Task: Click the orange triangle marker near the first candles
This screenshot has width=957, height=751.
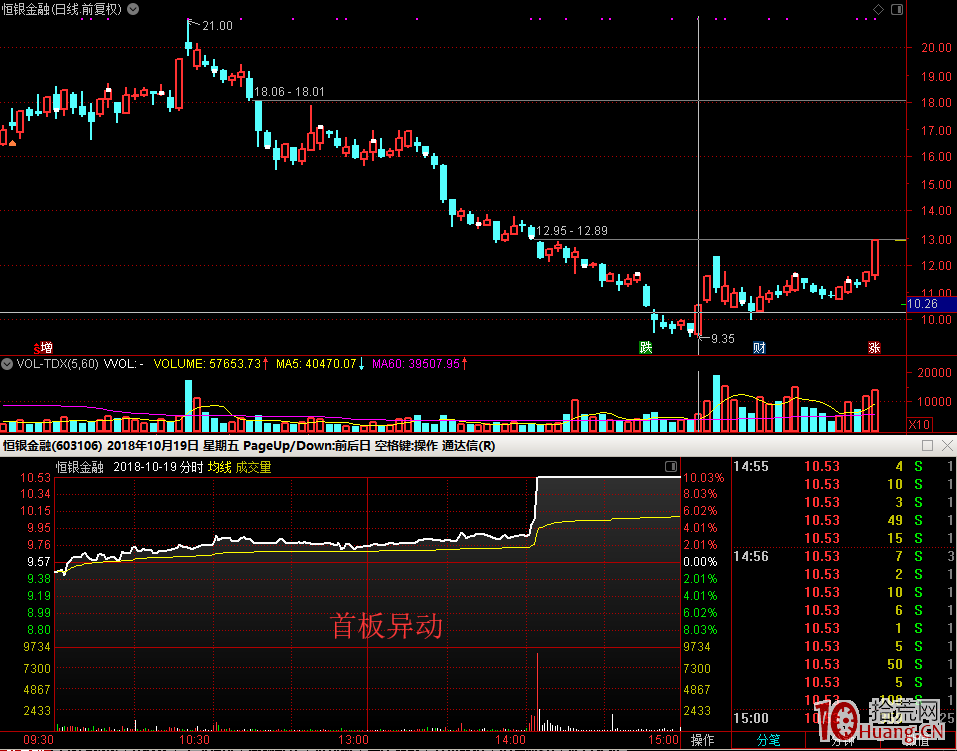Action: (12, 143)
